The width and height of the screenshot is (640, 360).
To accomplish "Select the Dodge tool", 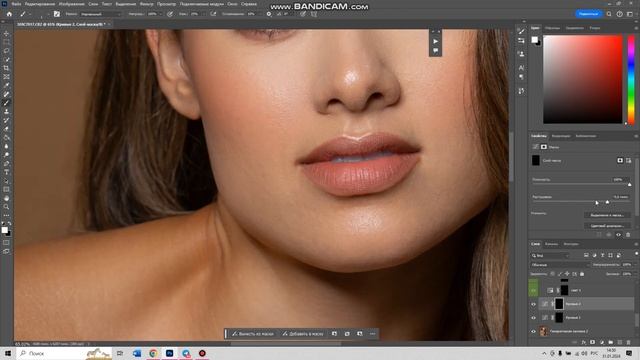I will point(6,155).
